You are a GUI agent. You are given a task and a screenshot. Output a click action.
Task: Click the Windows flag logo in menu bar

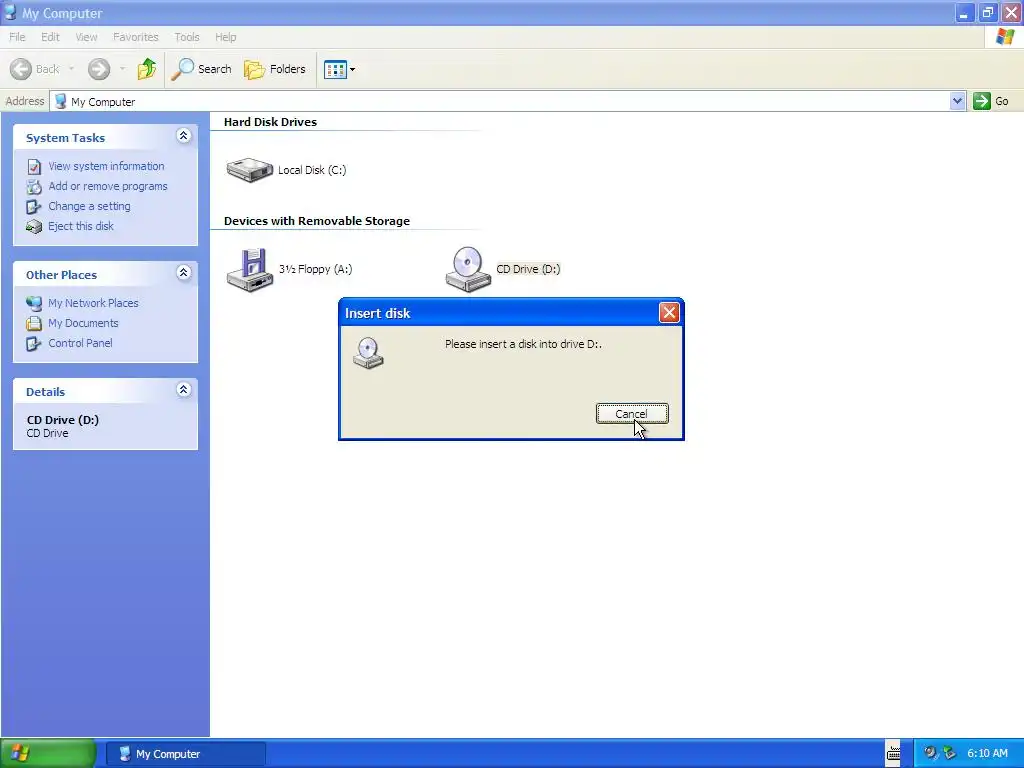tap(1005, 37)
